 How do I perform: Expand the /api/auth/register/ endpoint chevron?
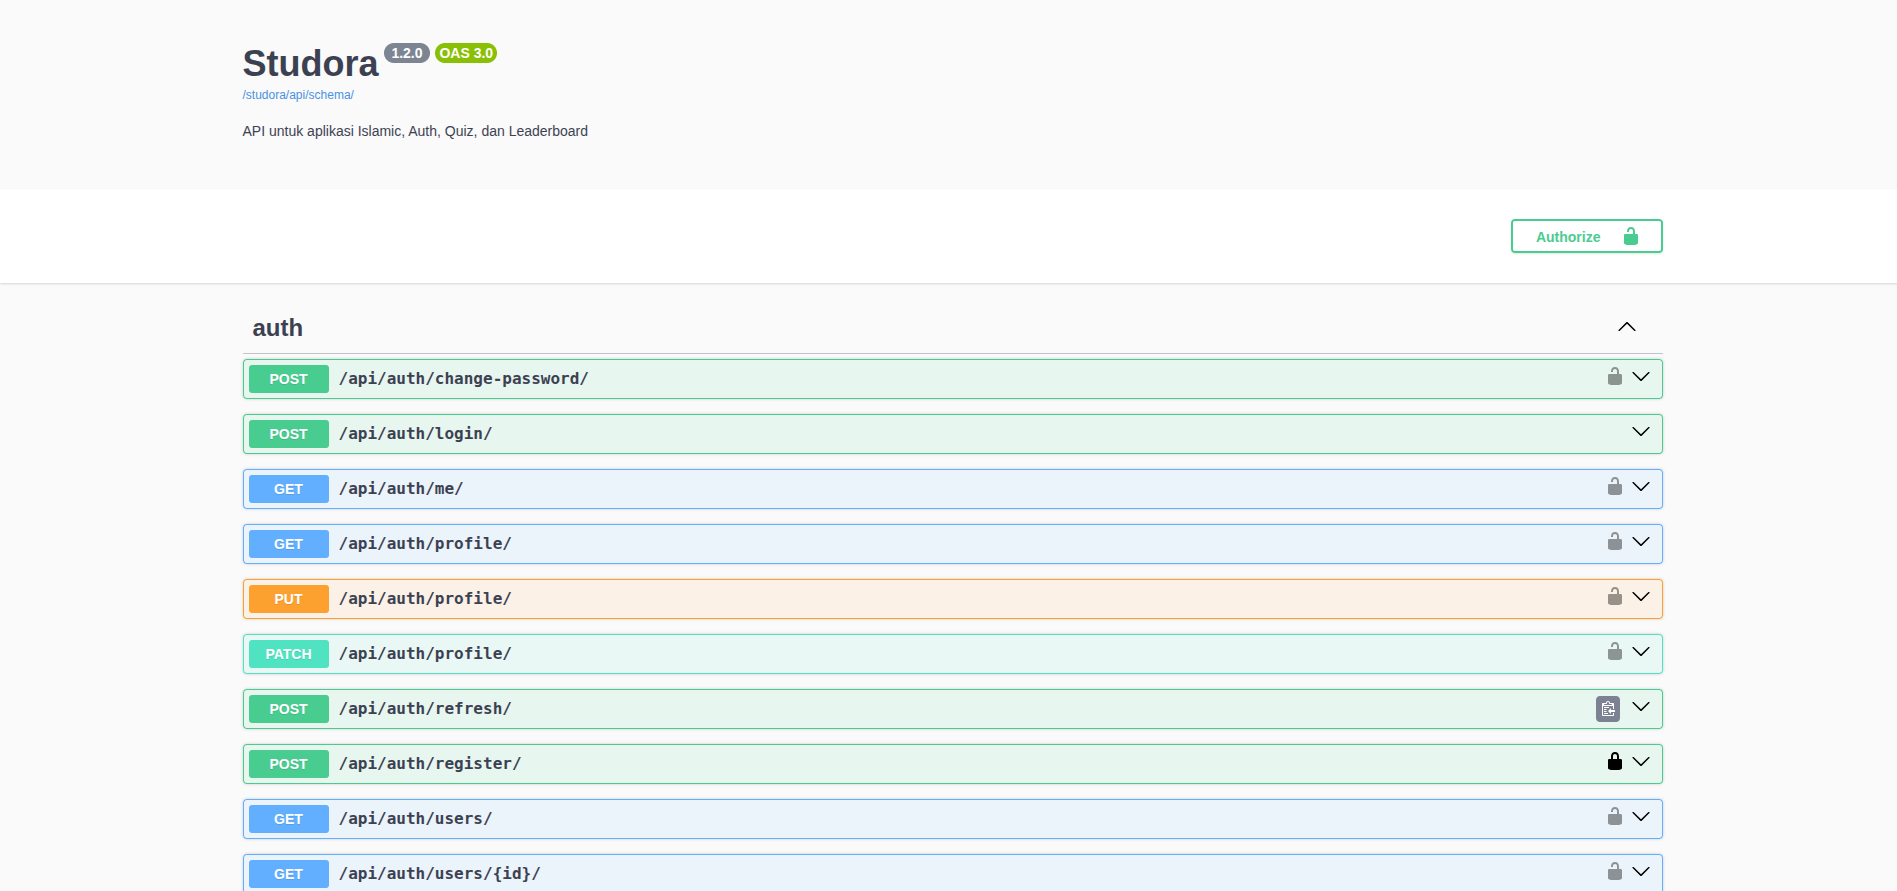[1641, 762]
